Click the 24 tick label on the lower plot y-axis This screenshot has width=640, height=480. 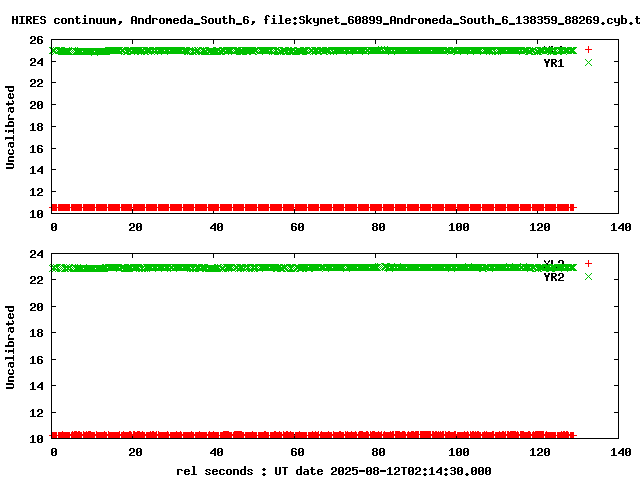tap(36, 254)
